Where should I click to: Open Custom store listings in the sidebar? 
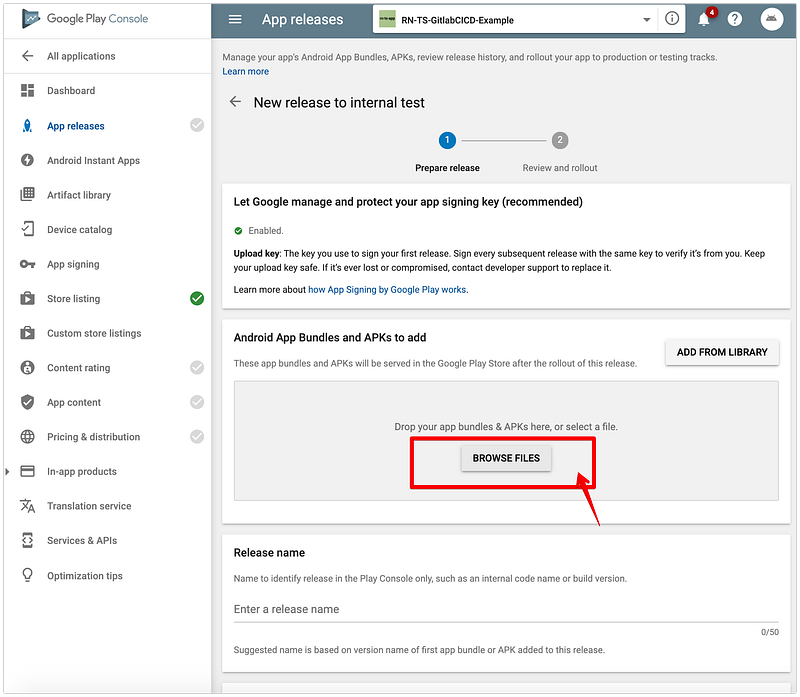[x=94, y=333]
